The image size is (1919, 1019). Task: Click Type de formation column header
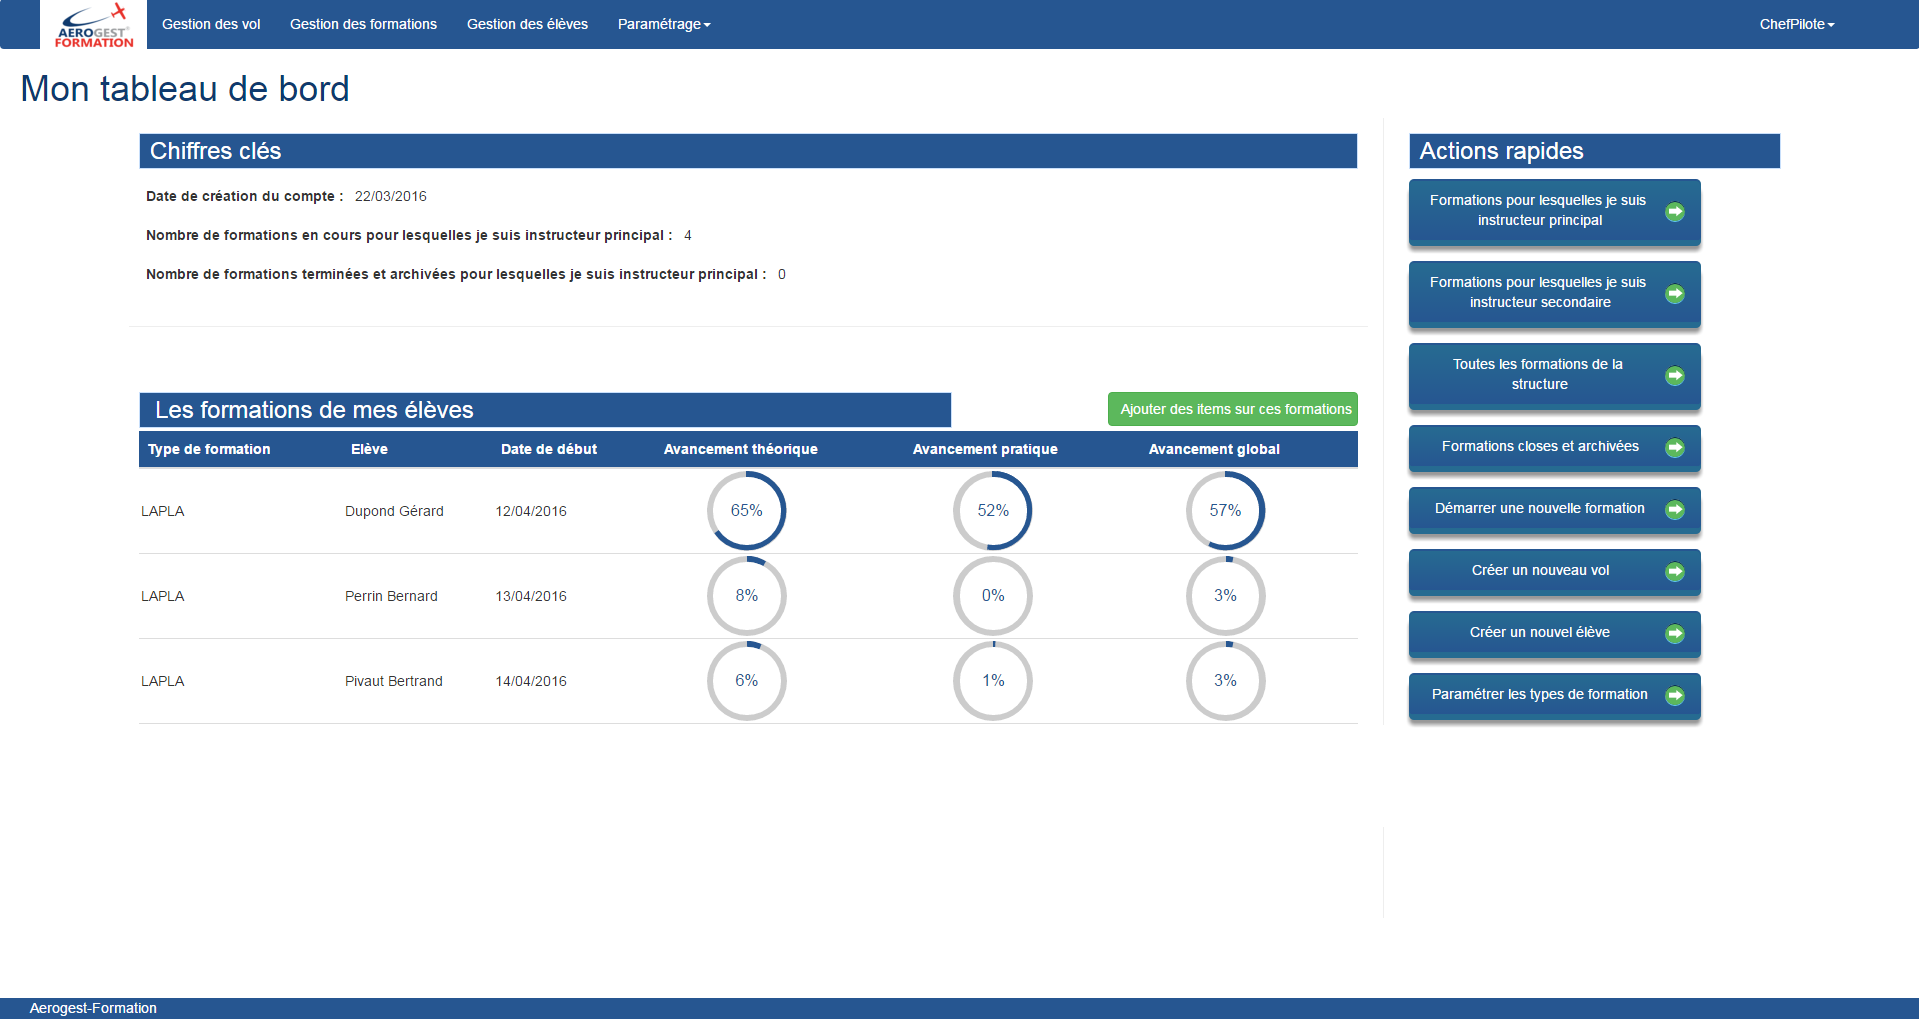pos(209,449)
